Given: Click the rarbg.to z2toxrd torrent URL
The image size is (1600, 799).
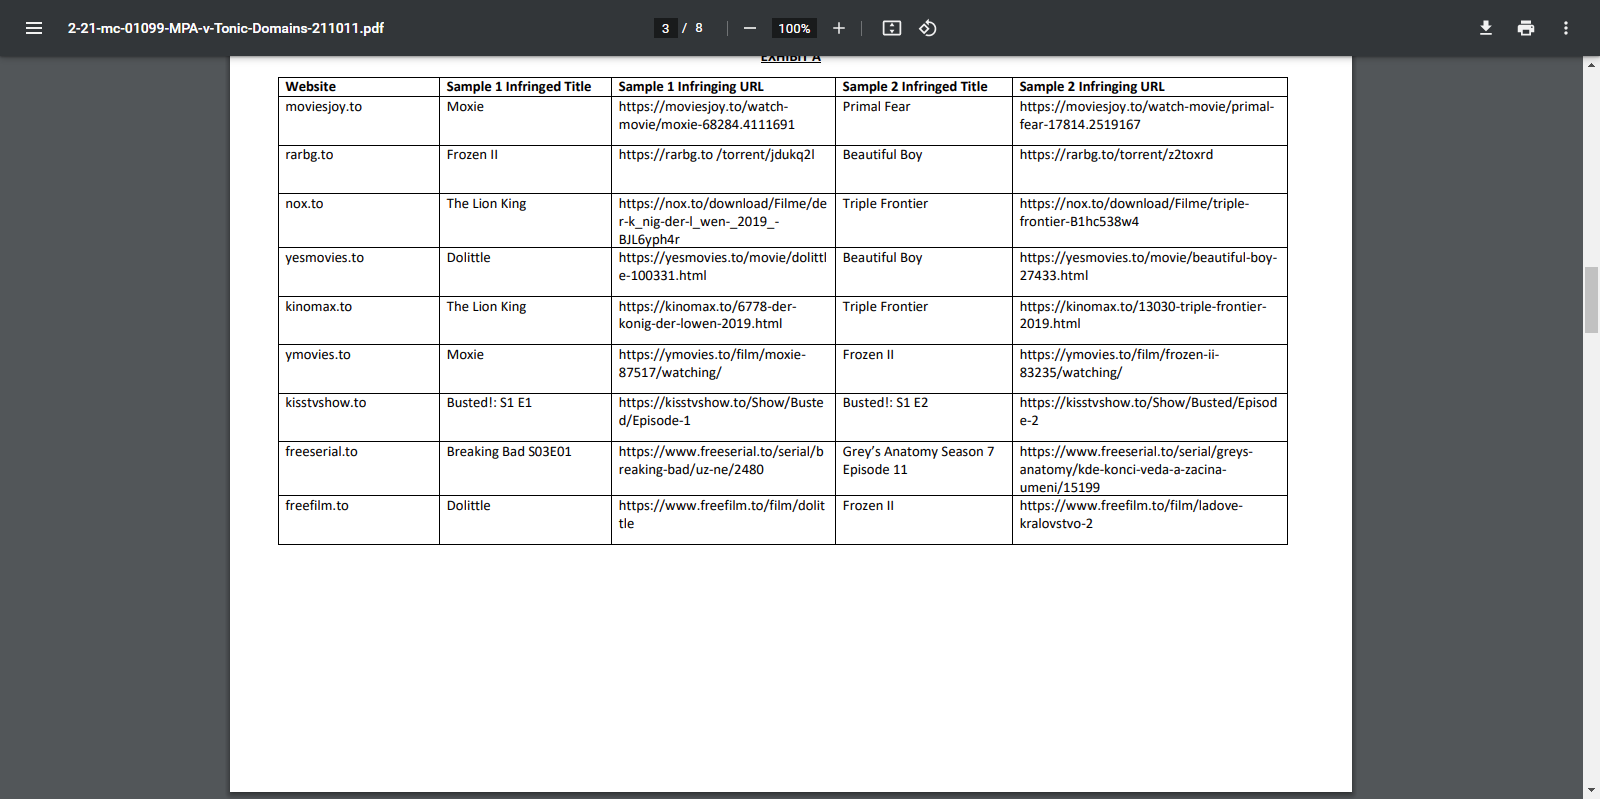Looking at the screenshot, I should pyautogui.click(x=1116, y=155).
